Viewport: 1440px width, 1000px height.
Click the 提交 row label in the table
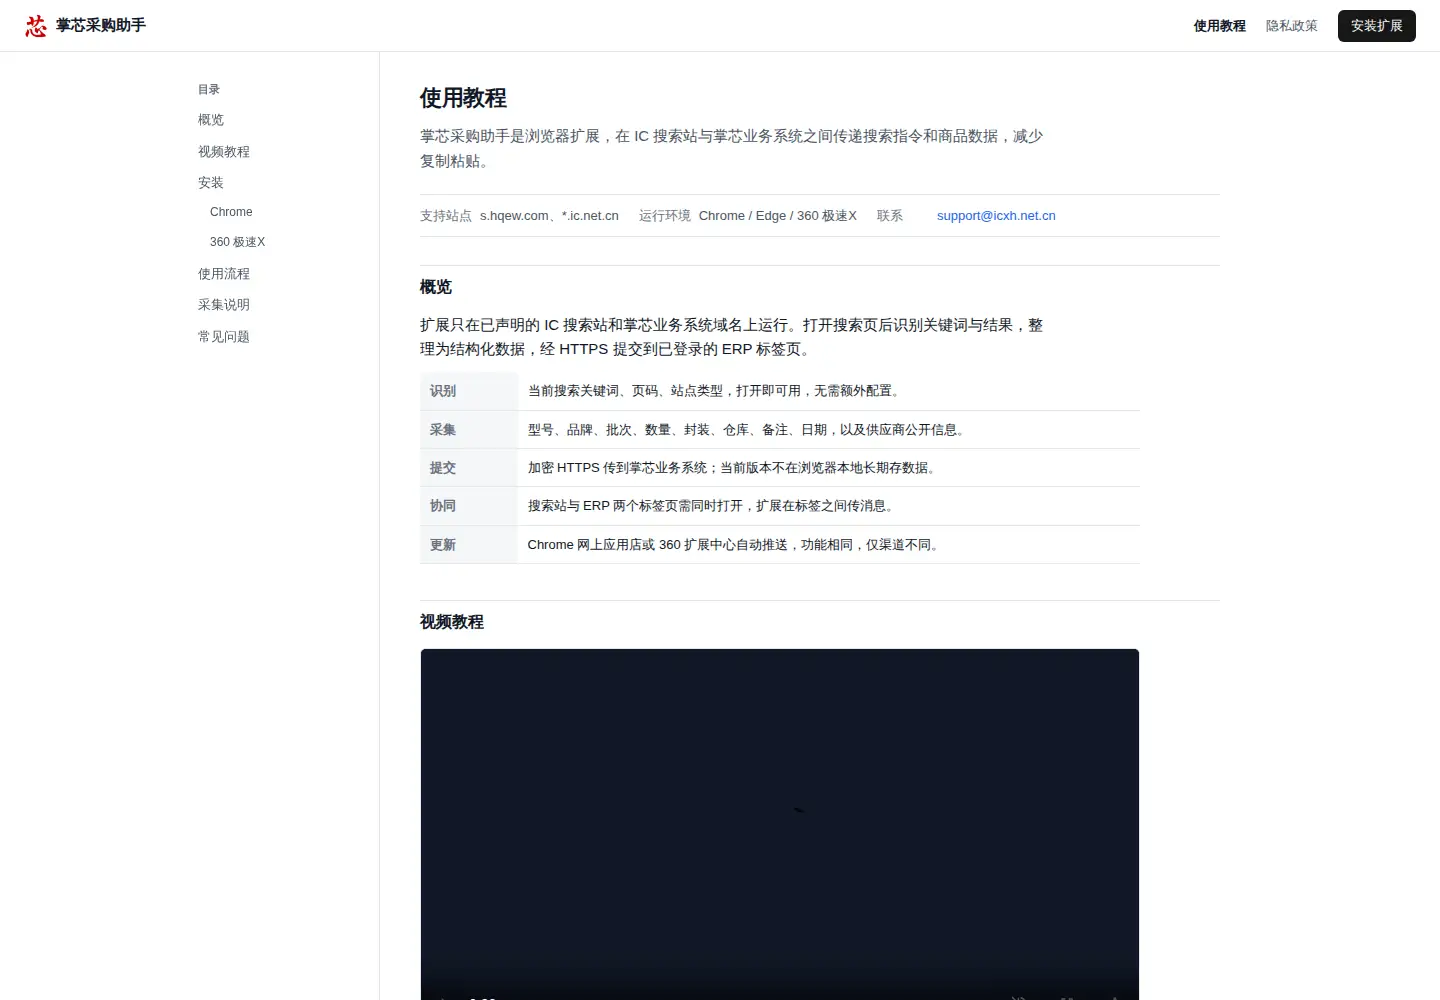(x=443, y=468)
